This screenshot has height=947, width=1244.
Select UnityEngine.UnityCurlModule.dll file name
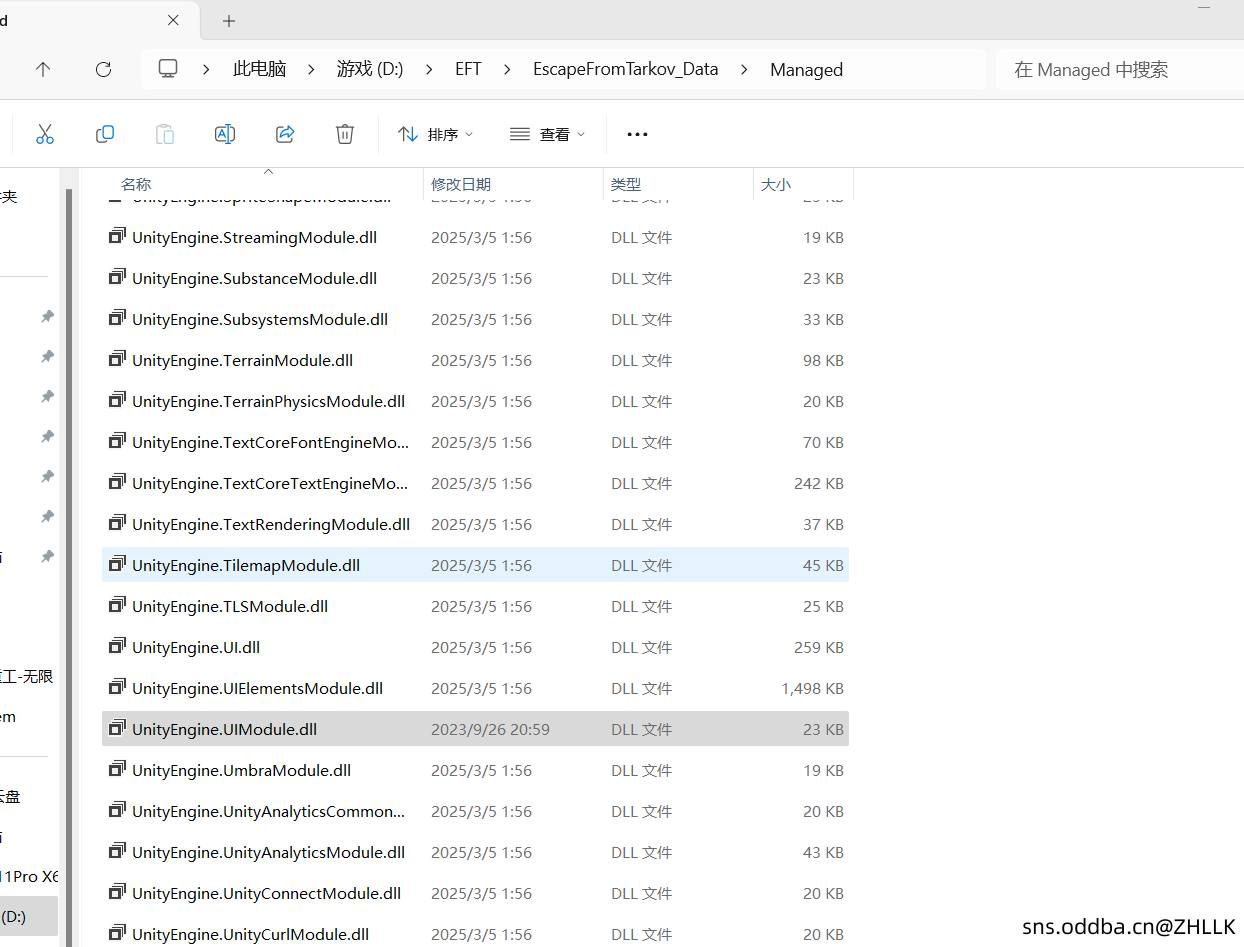point(250,934)
